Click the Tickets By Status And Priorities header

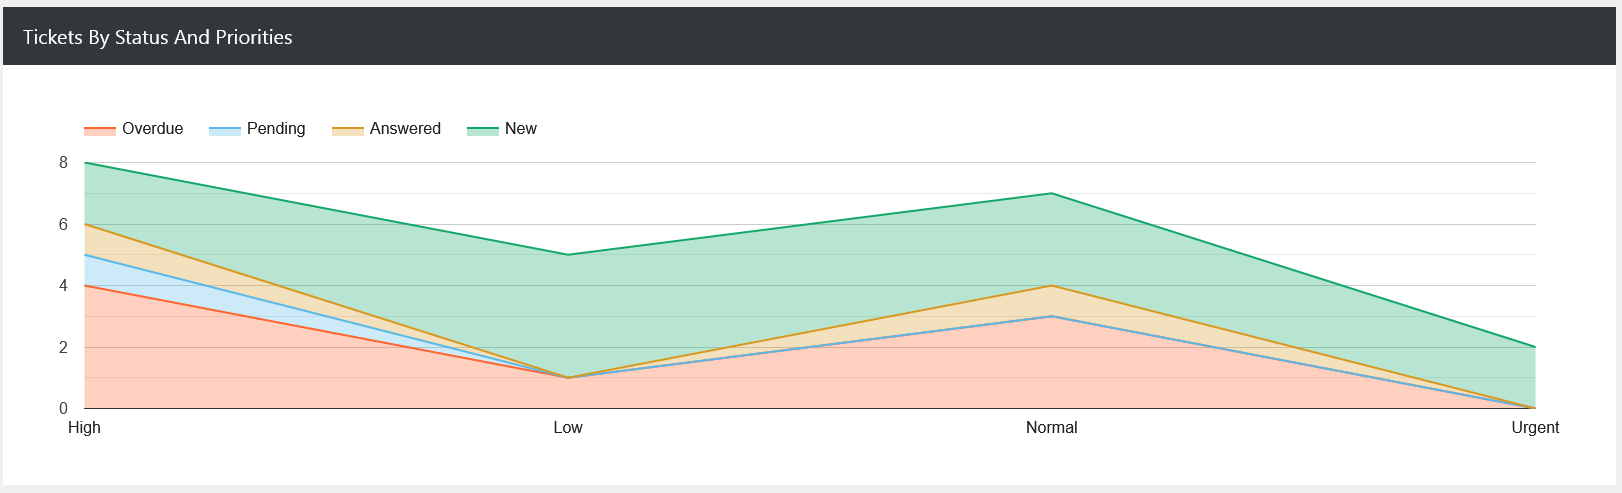[158, 37]
